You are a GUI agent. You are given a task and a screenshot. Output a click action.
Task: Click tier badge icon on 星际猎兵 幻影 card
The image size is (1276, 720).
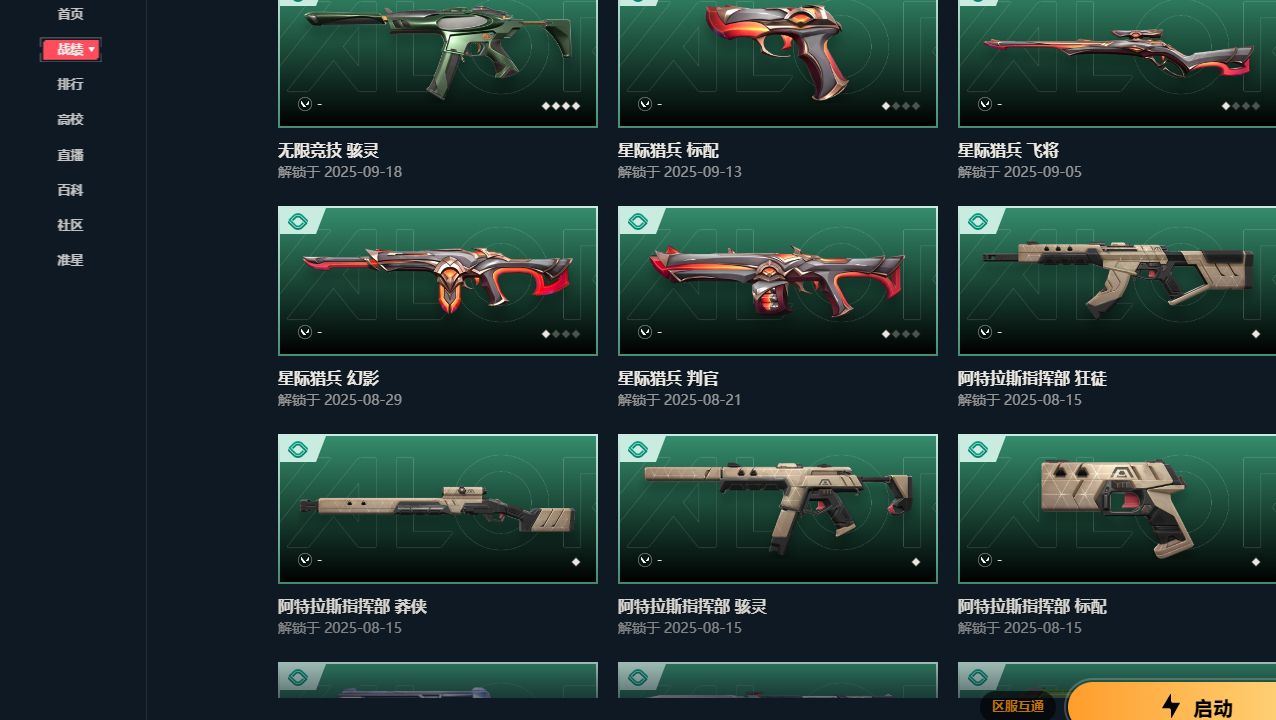297,222
